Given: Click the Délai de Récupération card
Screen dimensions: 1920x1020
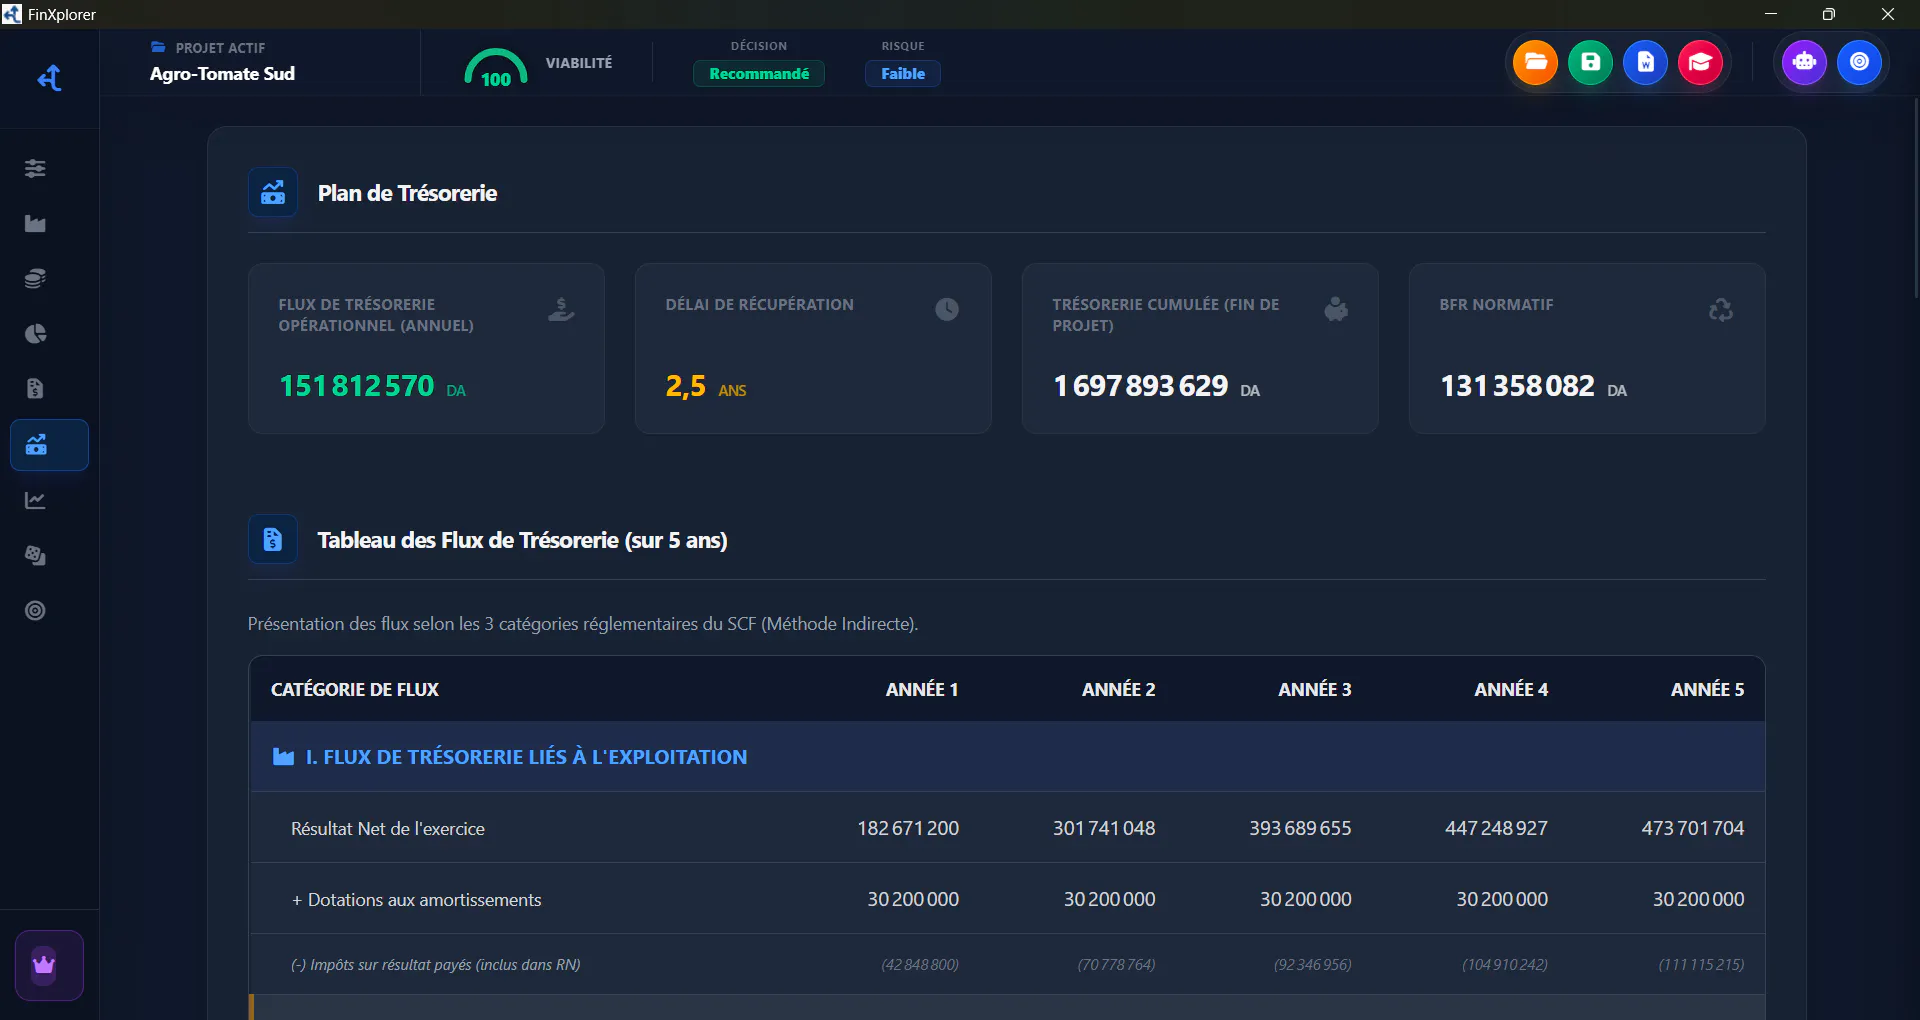Looking at the screenshot, I should coord(813,348).
